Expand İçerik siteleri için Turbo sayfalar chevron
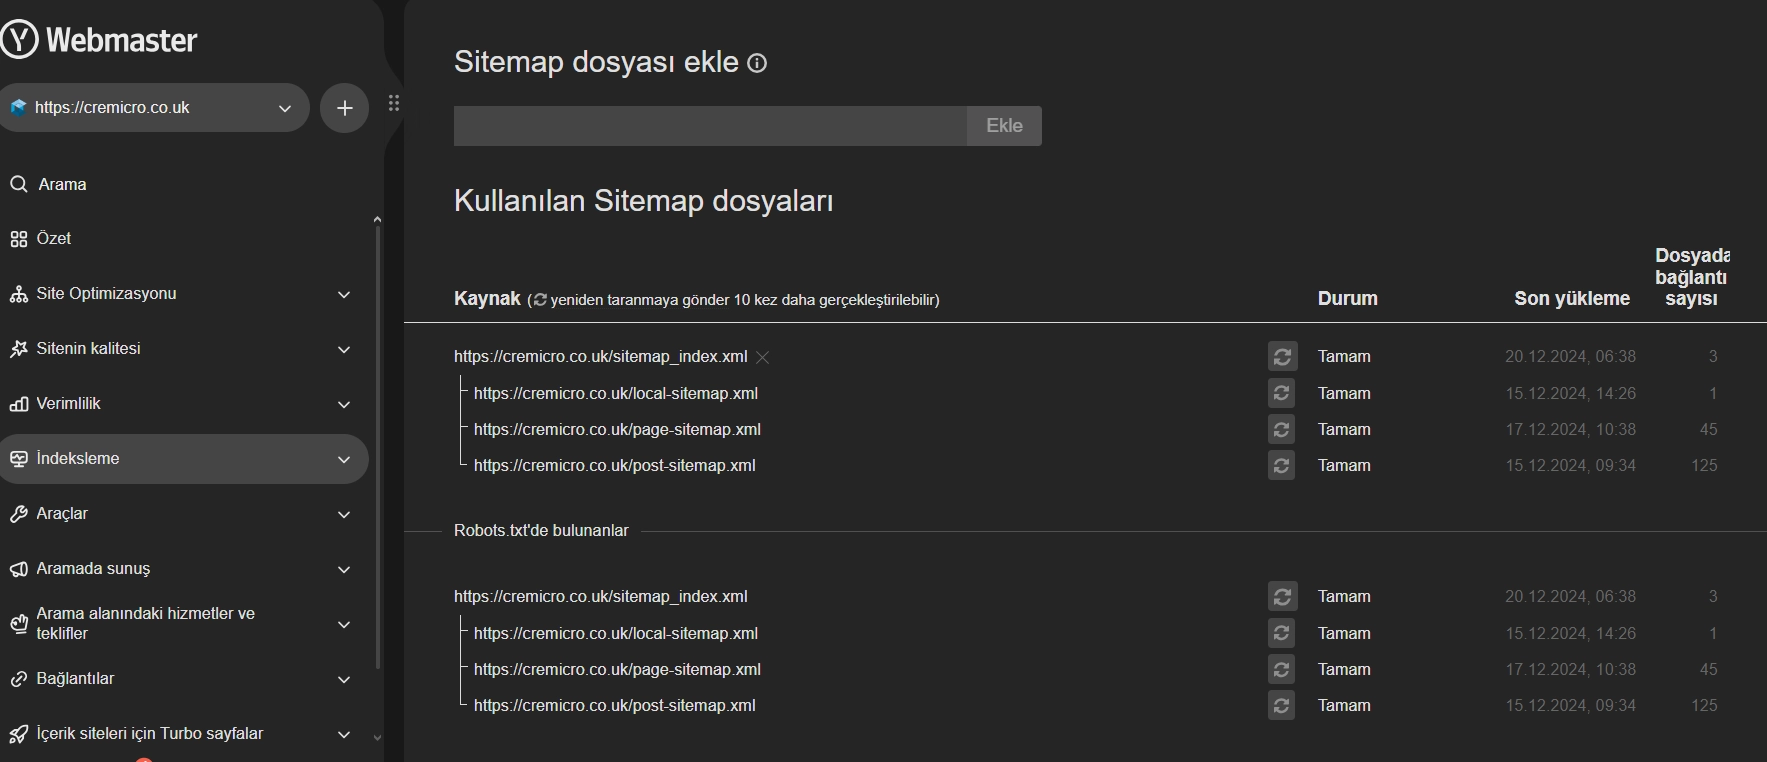 click(344, 735)
